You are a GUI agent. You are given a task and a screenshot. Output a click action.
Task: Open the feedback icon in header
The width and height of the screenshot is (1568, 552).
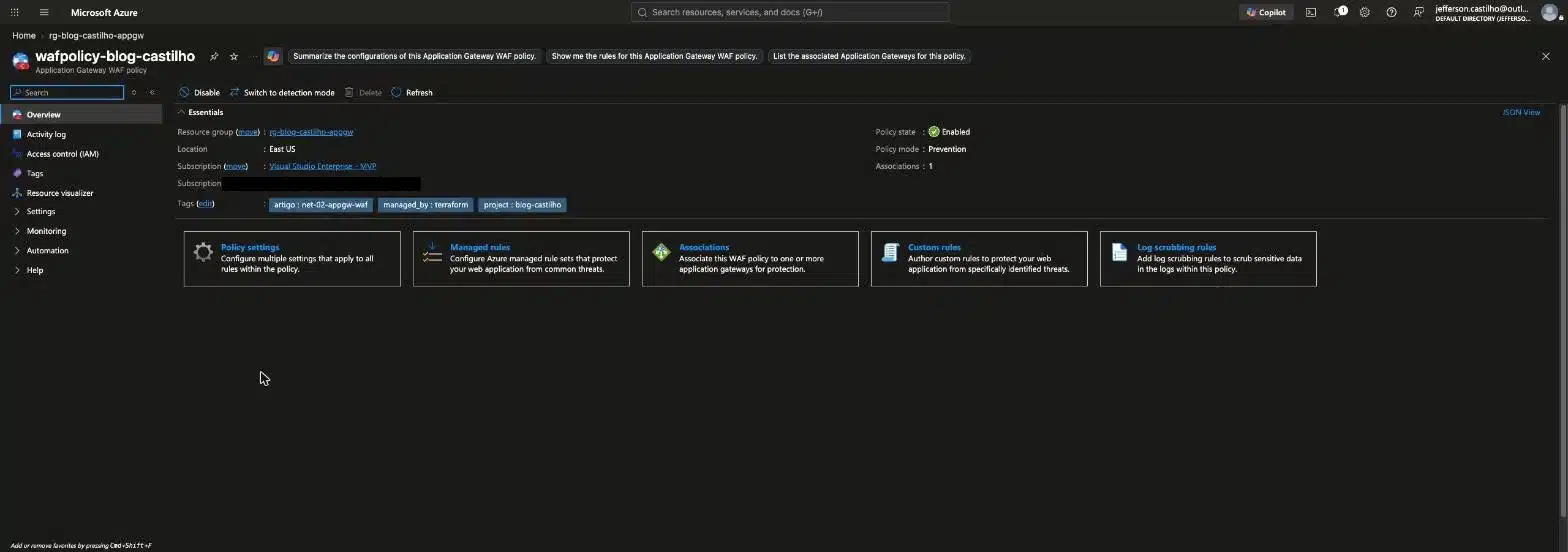[1418, 12]
